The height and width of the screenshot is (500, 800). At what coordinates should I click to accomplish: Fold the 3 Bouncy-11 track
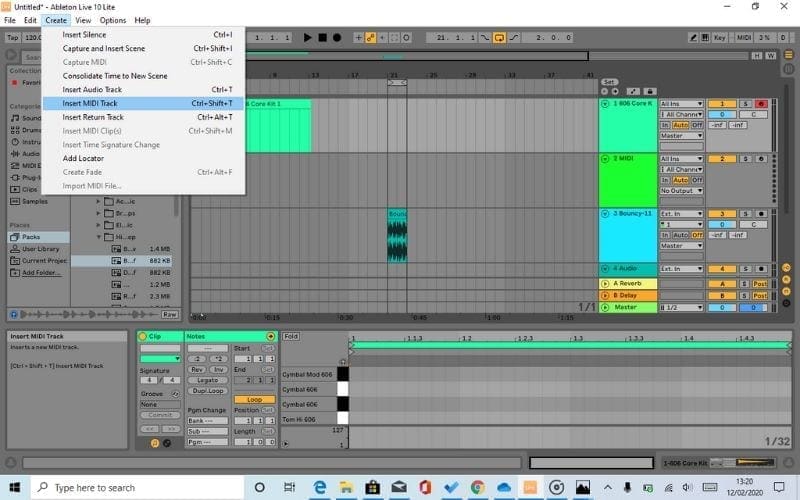pyautogui.click(x=605, y=214)
